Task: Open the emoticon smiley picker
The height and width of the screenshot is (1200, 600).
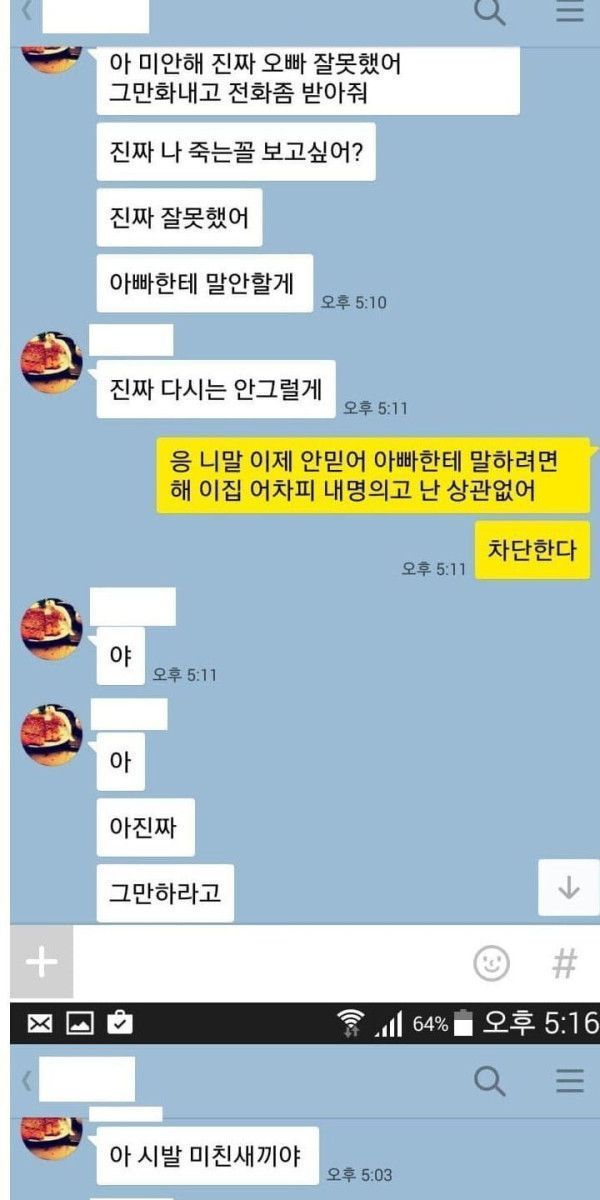Action: 491,964
